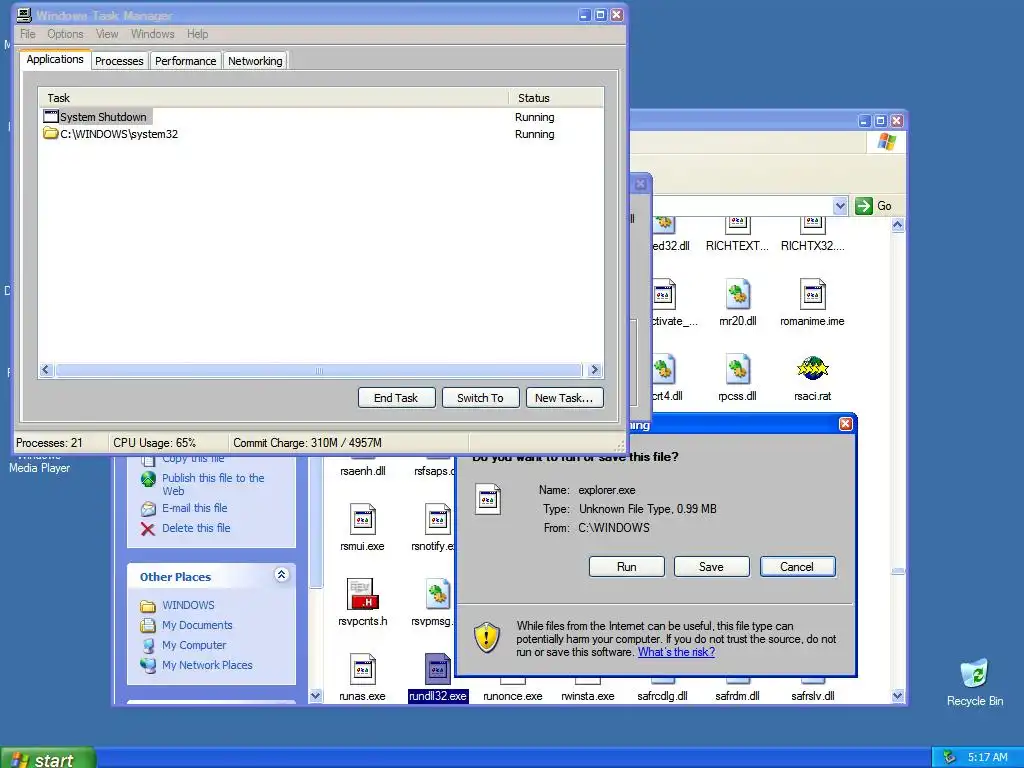Collapse the Other Places panel
This screenshot has width=1024, height=768.
[x=281, y=575]
